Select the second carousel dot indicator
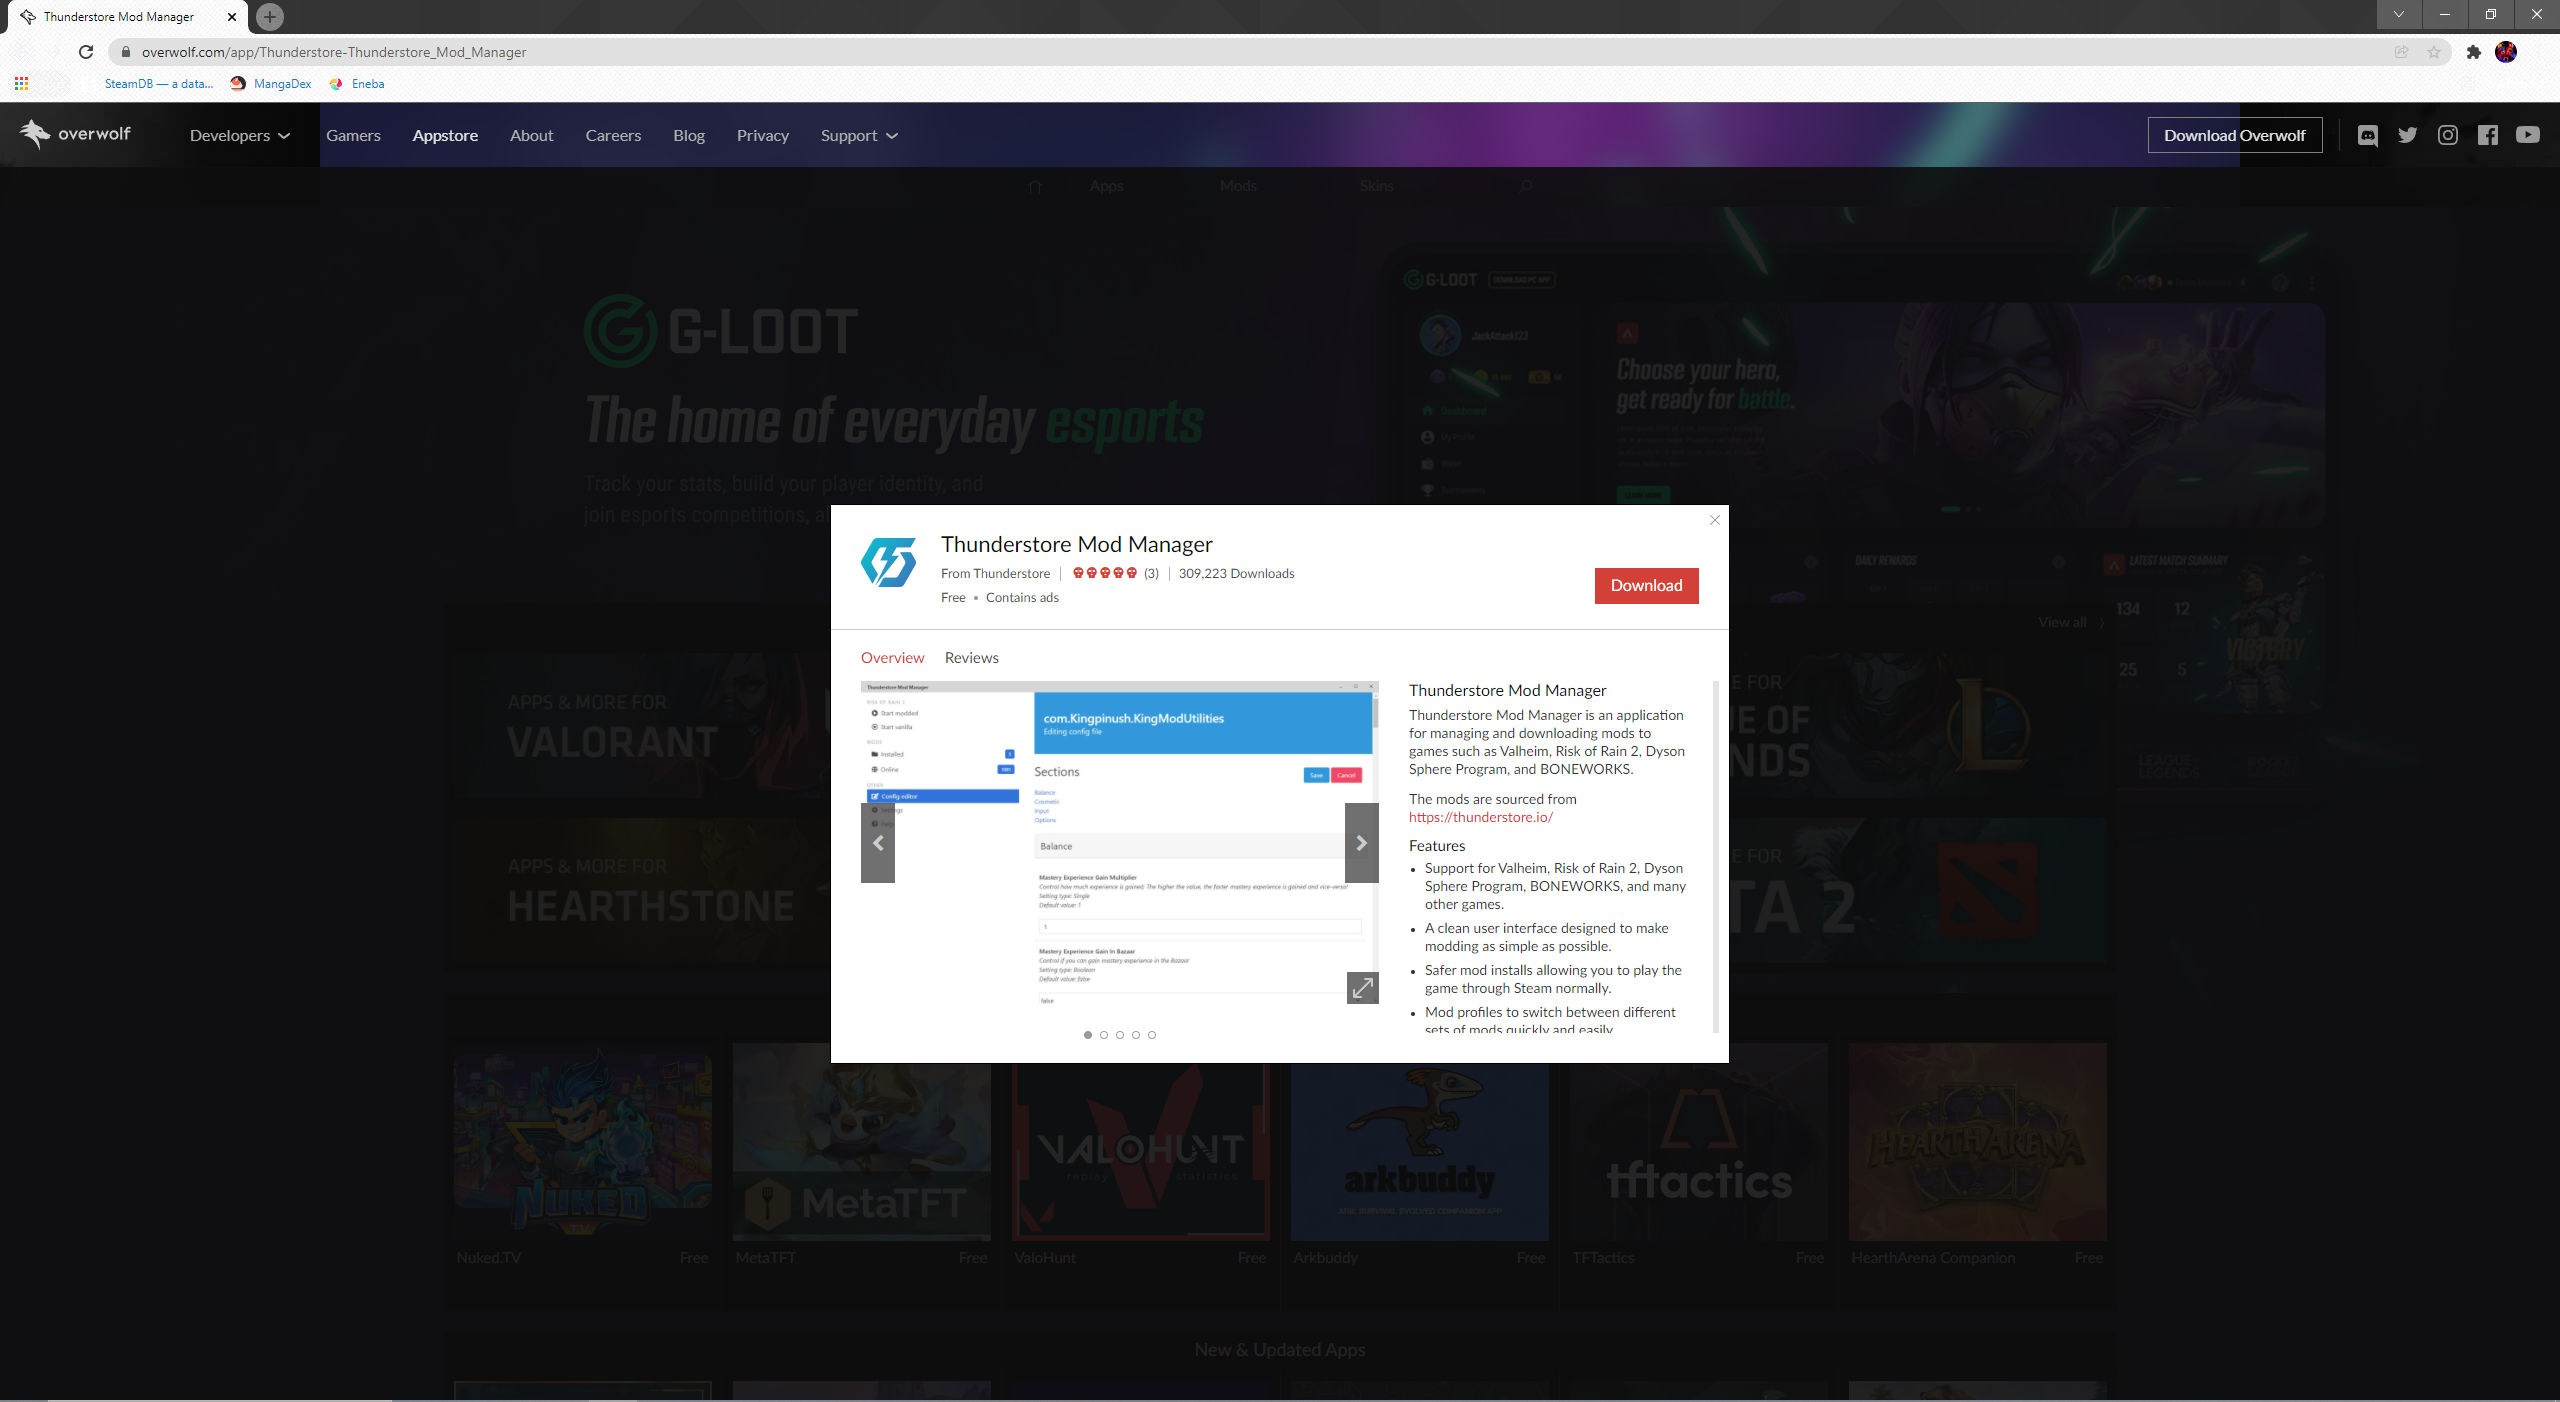The width and height of the screenshot is (2560, 1402). click(x=1104, y=1035)
